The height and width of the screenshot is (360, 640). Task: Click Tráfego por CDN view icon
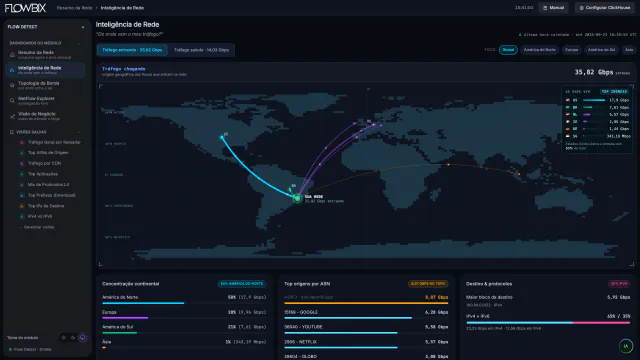pos(22,164)
